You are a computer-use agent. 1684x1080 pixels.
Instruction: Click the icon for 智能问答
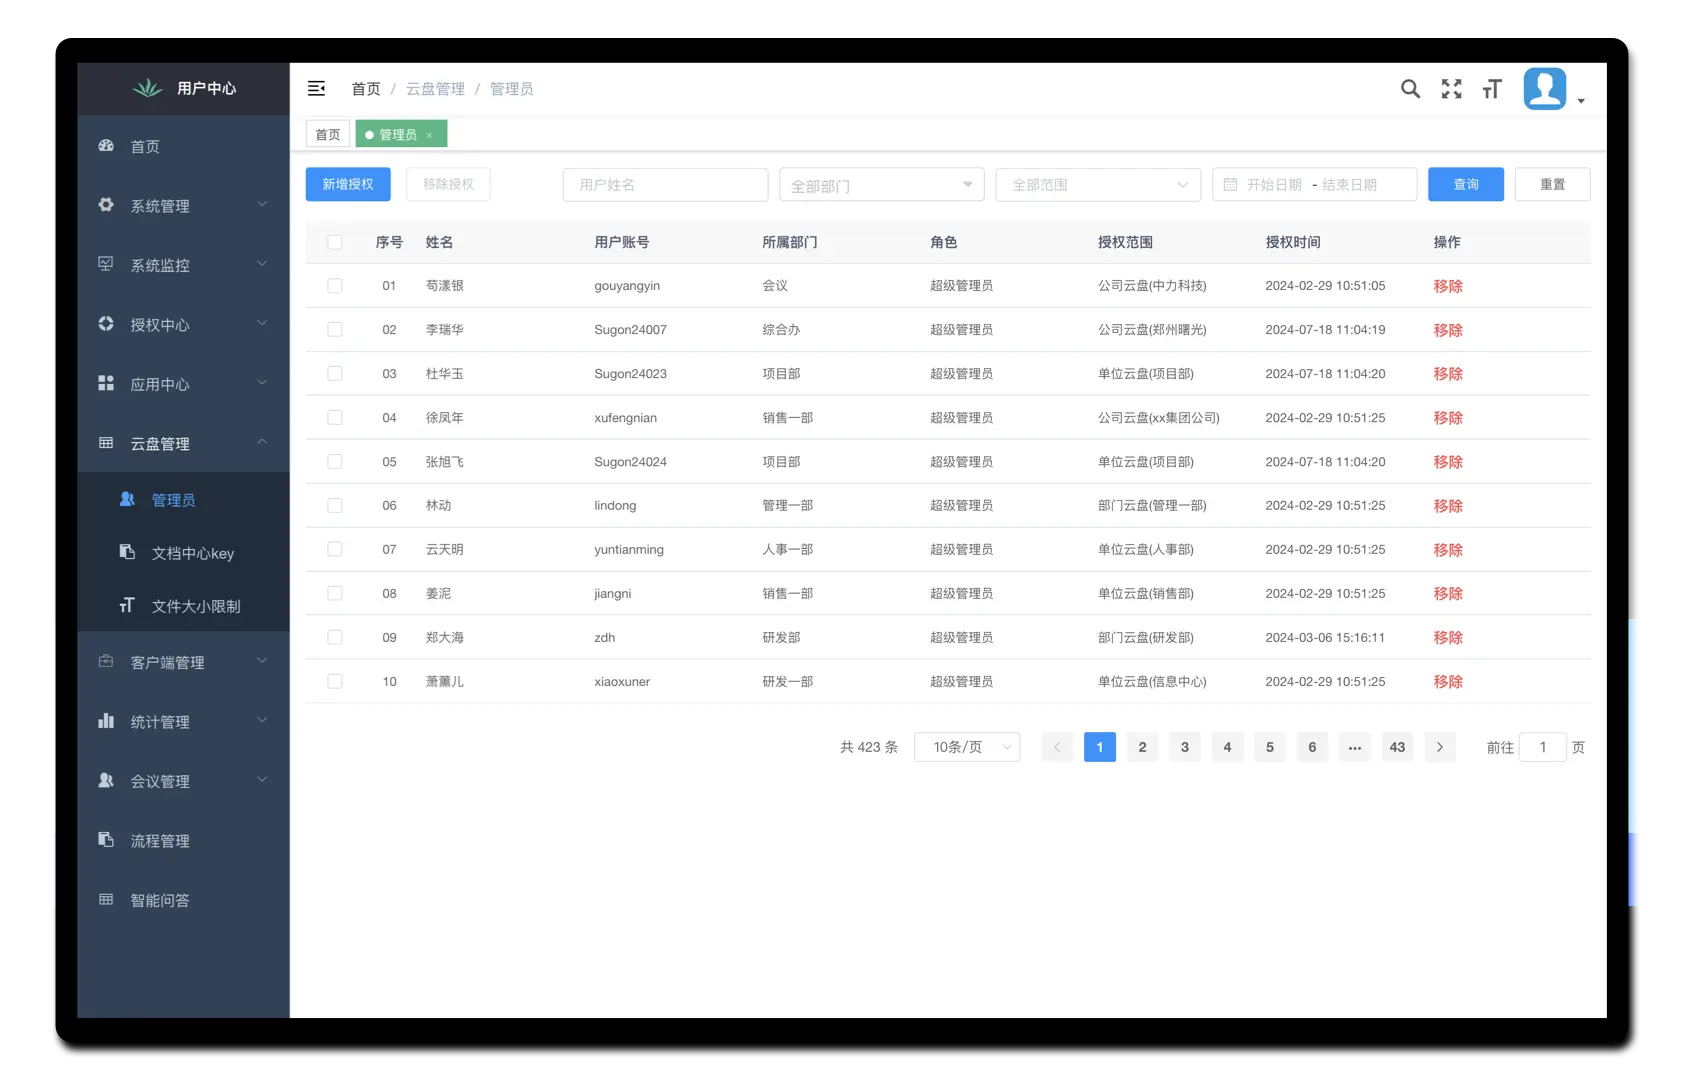[106, 899]
